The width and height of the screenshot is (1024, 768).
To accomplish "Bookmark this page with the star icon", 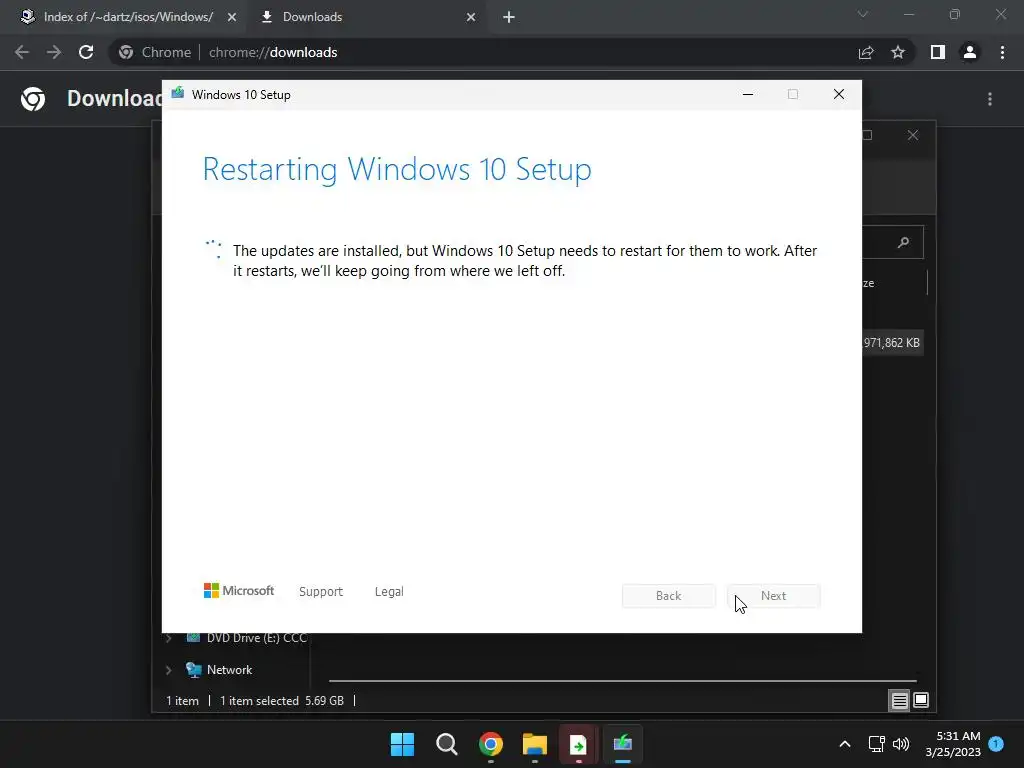I will pos(898,52).
